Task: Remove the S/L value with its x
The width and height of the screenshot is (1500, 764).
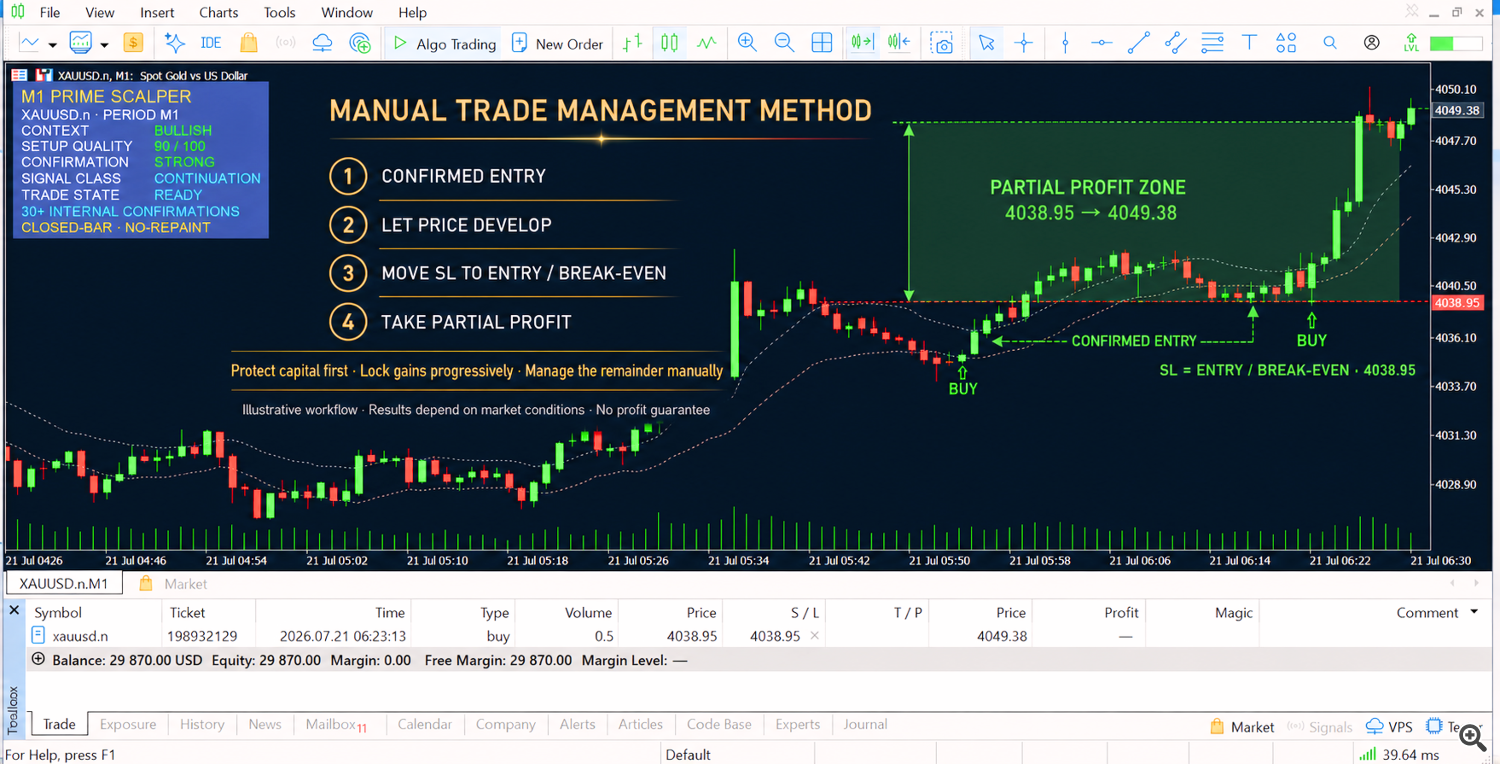Action: (814, 636)
